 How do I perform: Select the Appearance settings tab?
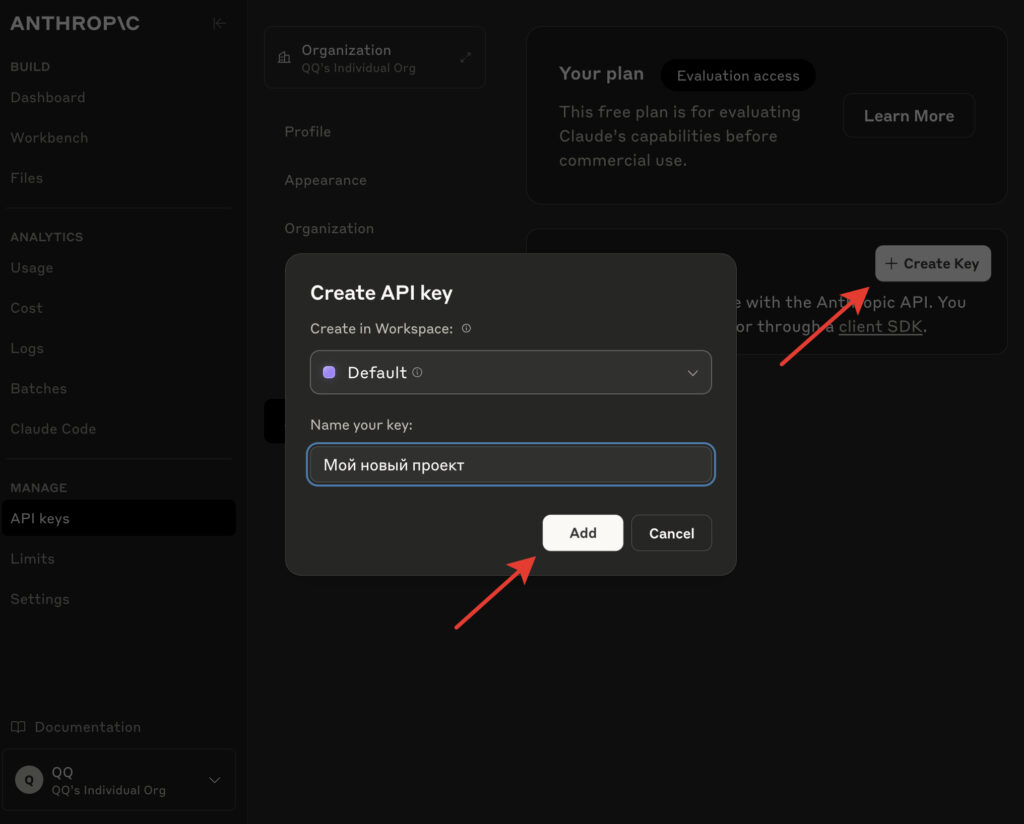pos(325,180)
